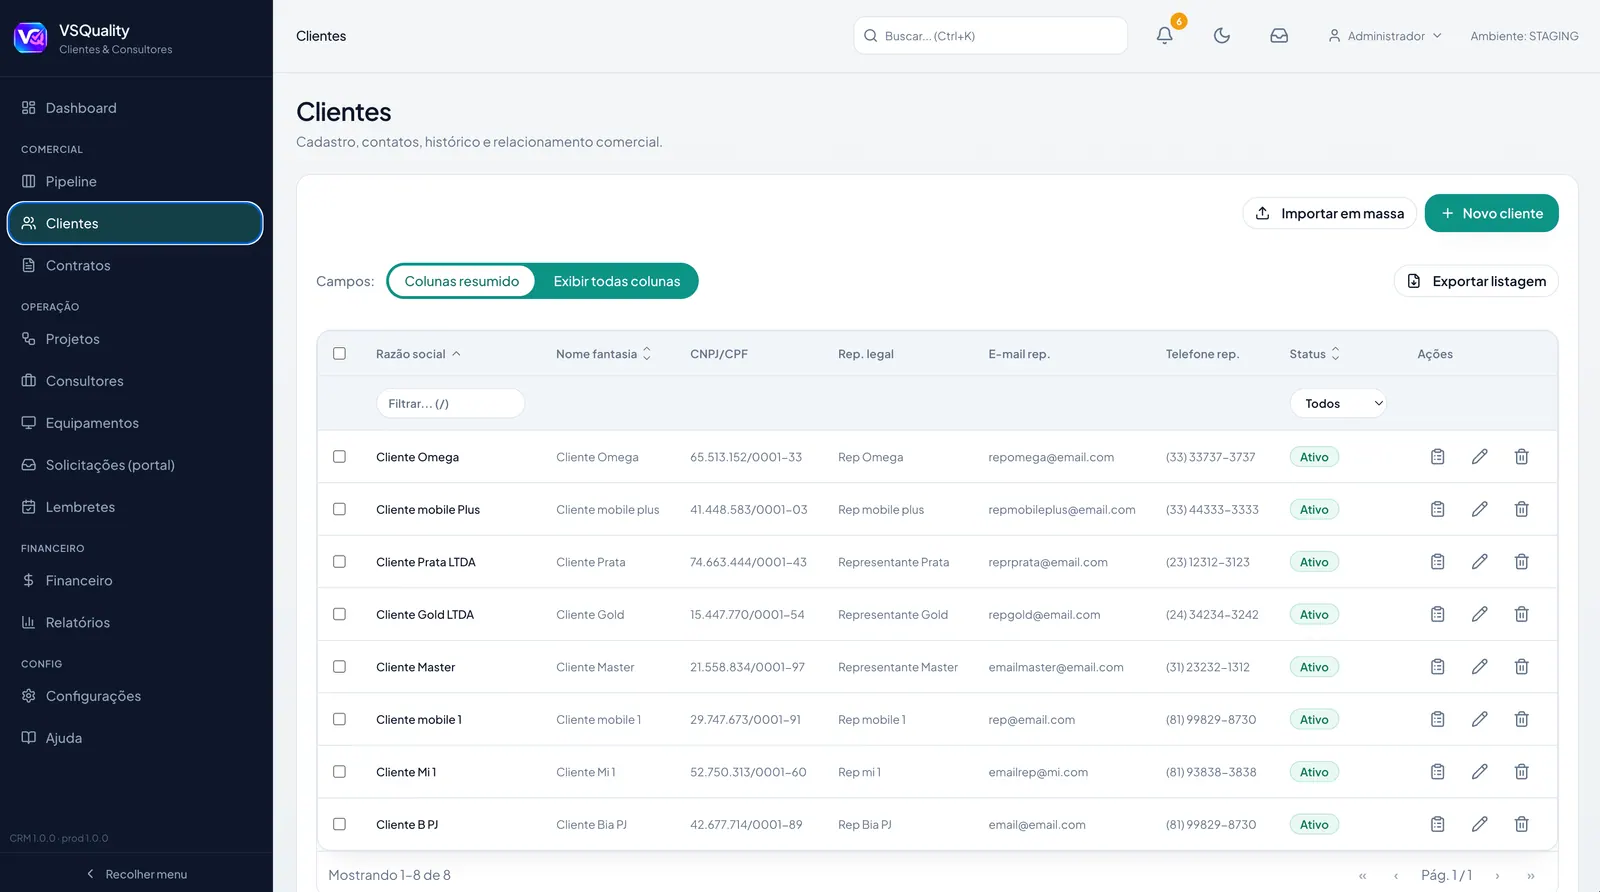Toggle the select-all header checkbox

pyautogui.click(x=340, y=354)
